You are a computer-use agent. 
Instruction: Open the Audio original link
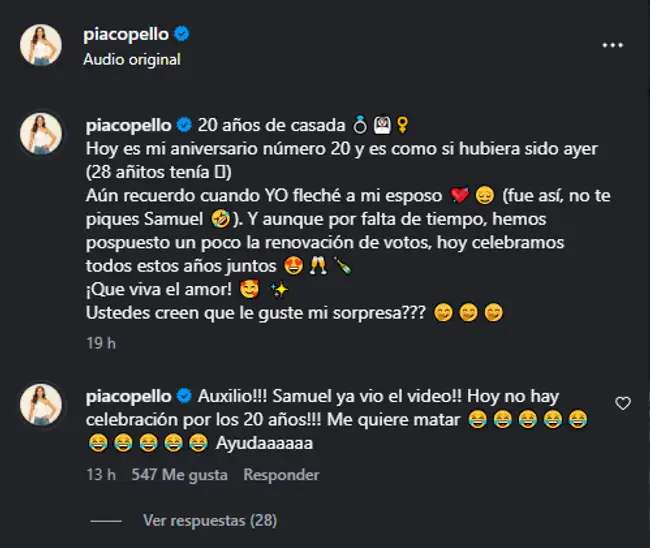click(132, 59)
